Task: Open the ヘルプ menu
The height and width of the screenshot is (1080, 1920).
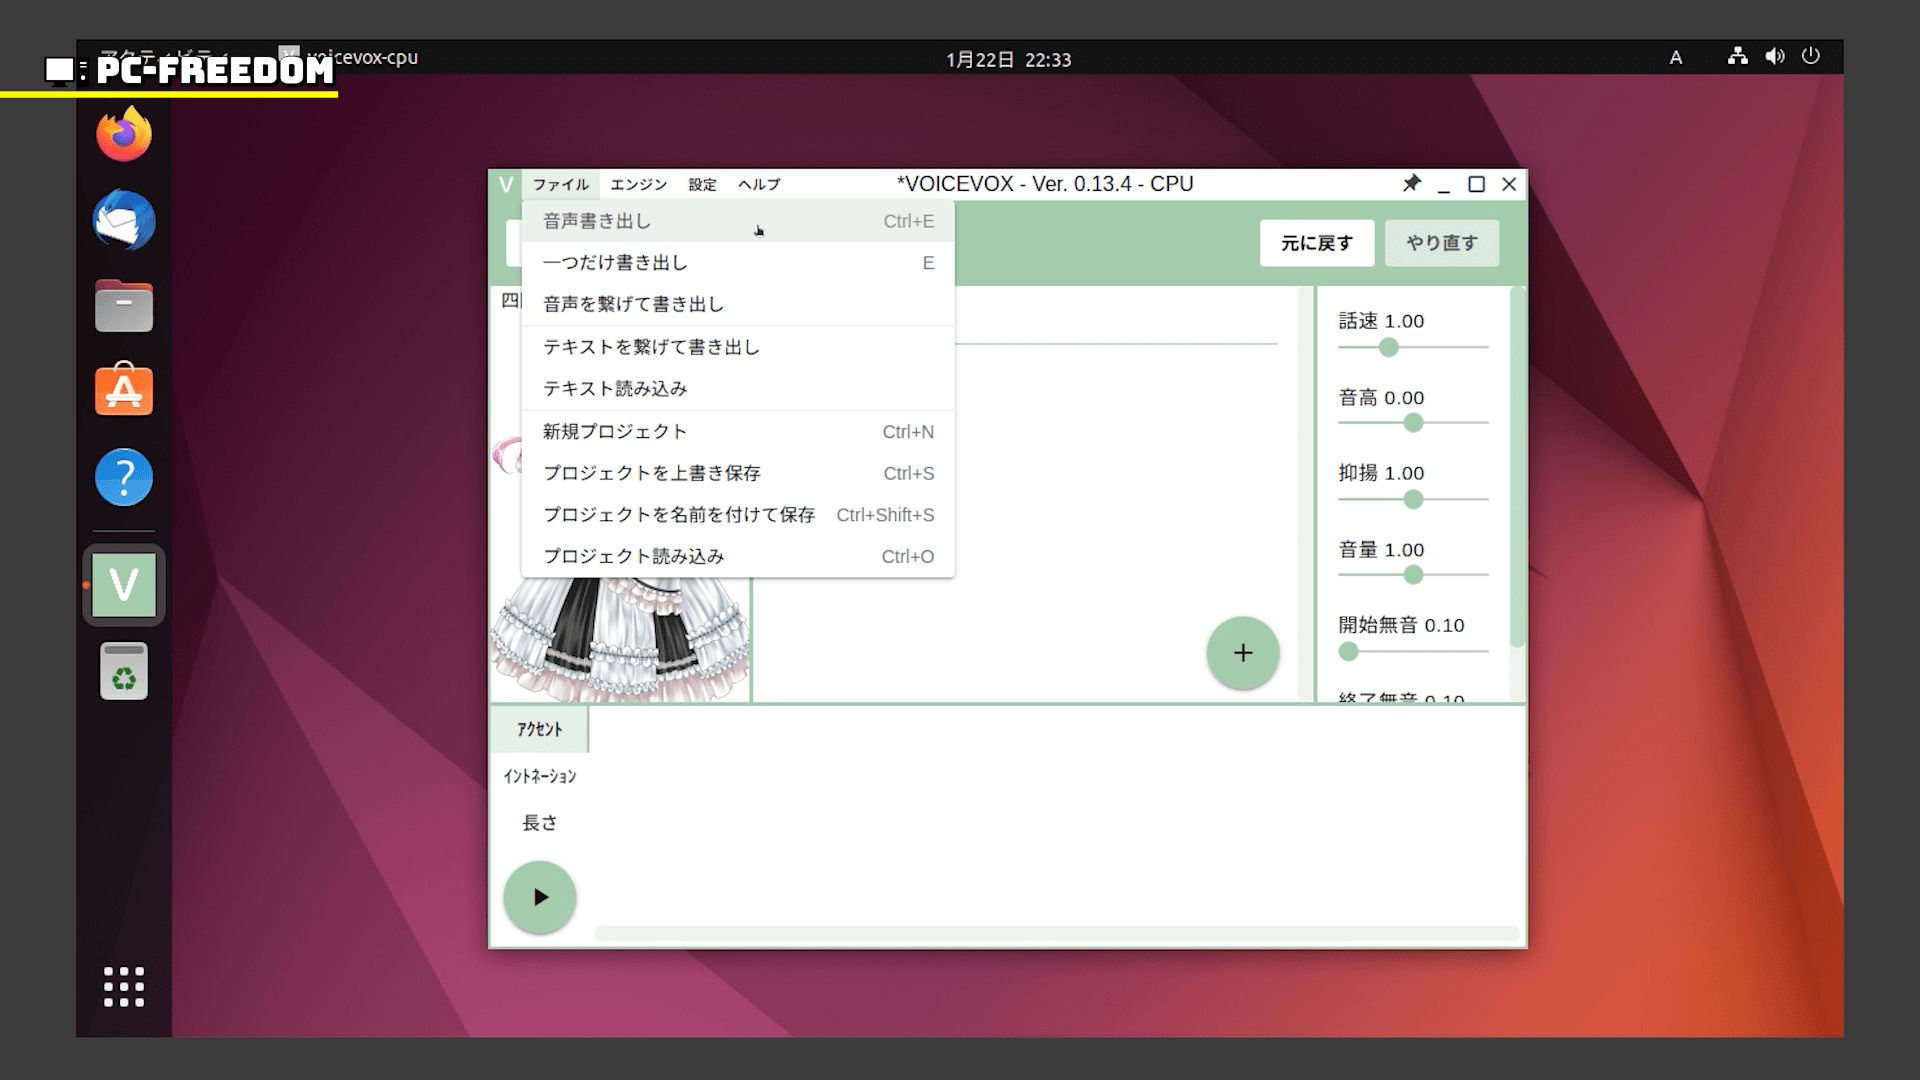Action: [x=759, y=184]
